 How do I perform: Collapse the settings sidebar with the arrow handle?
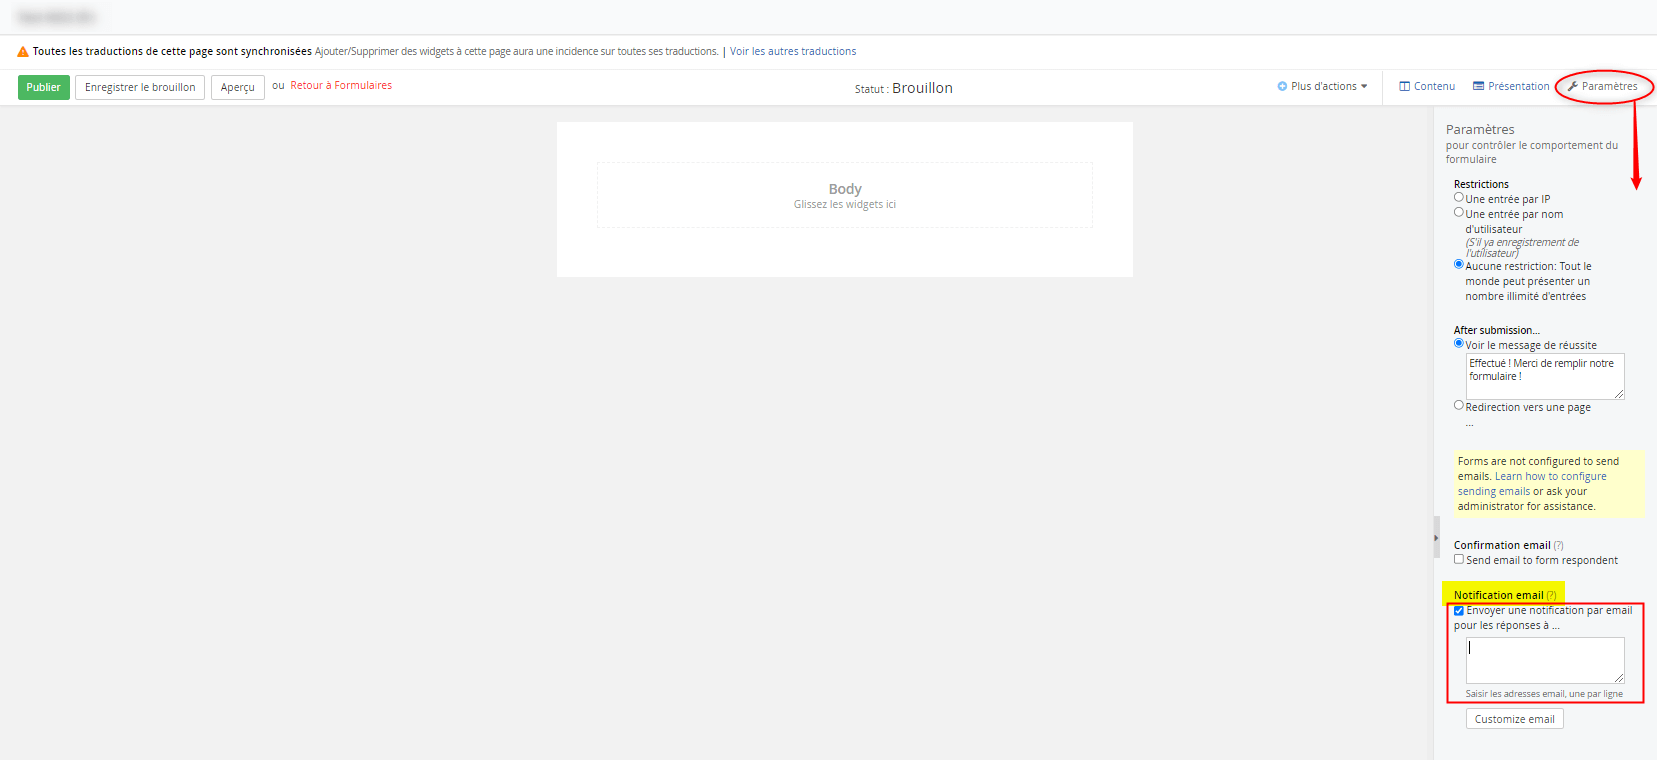point(1436,538)
